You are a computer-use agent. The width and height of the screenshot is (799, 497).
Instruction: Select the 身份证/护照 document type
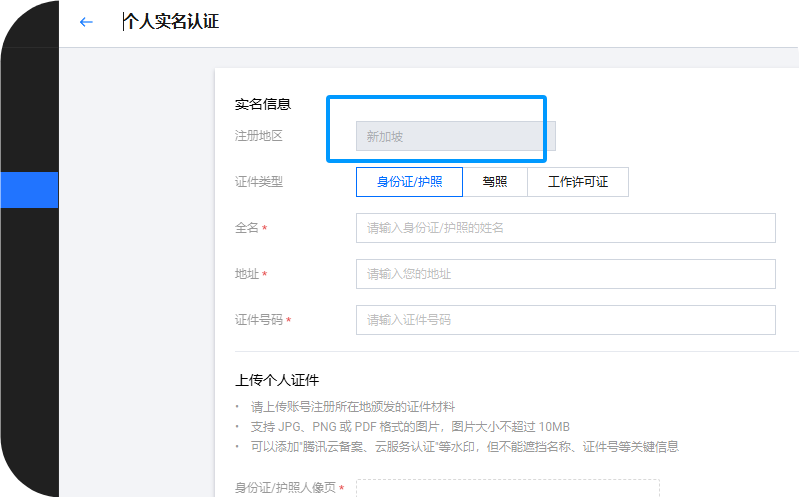[409, 182]
